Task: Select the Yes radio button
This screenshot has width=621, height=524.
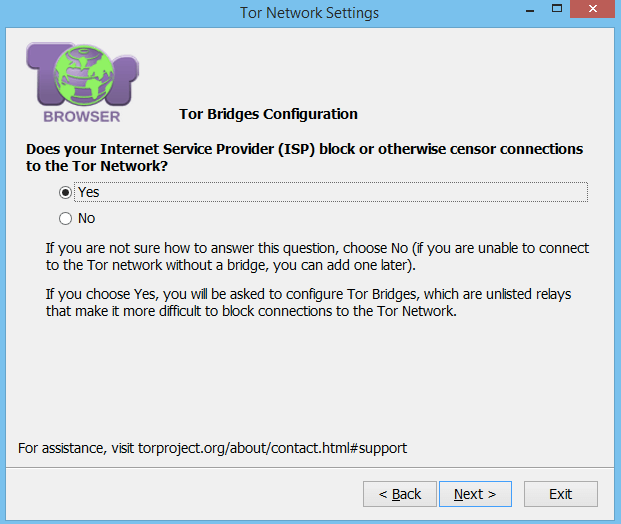Action: click(x=66, y=192)
